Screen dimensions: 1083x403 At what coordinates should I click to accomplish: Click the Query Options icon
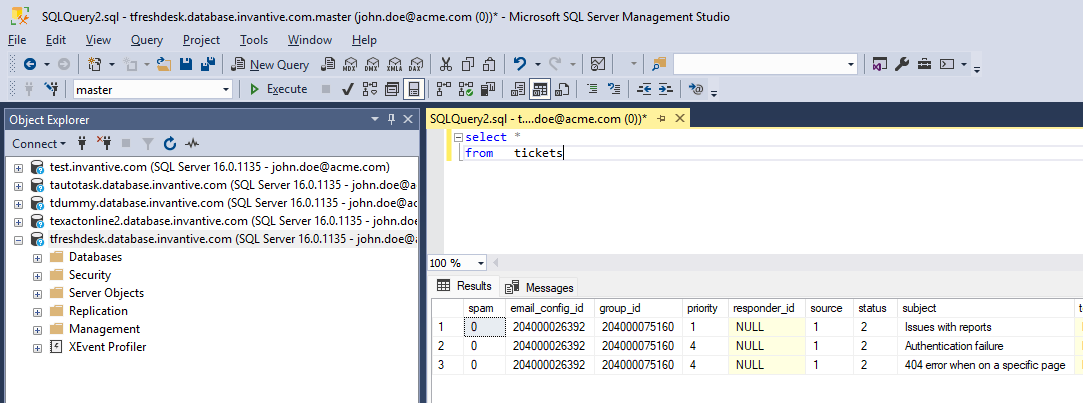click(x=392, y=88)
